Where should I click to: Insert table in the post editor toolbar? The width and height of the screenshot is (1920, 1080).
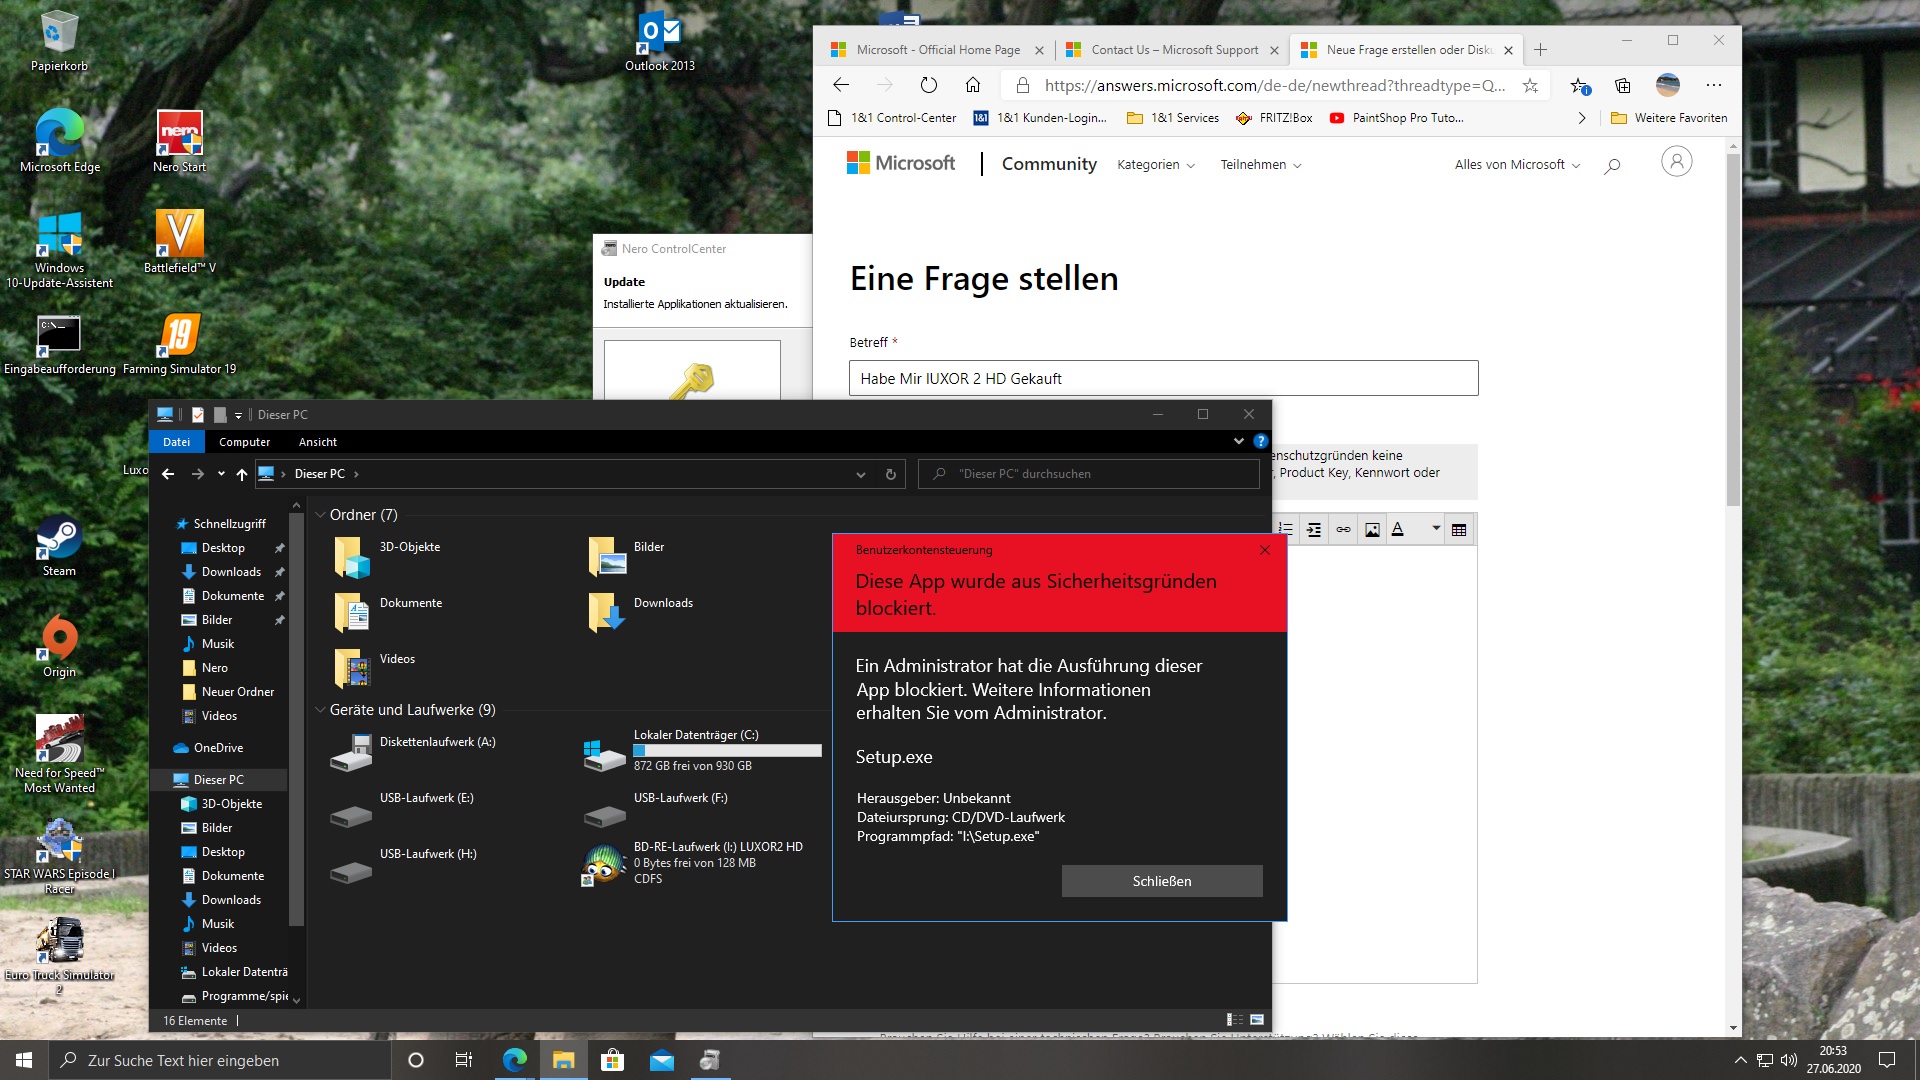click(1459, 530)
